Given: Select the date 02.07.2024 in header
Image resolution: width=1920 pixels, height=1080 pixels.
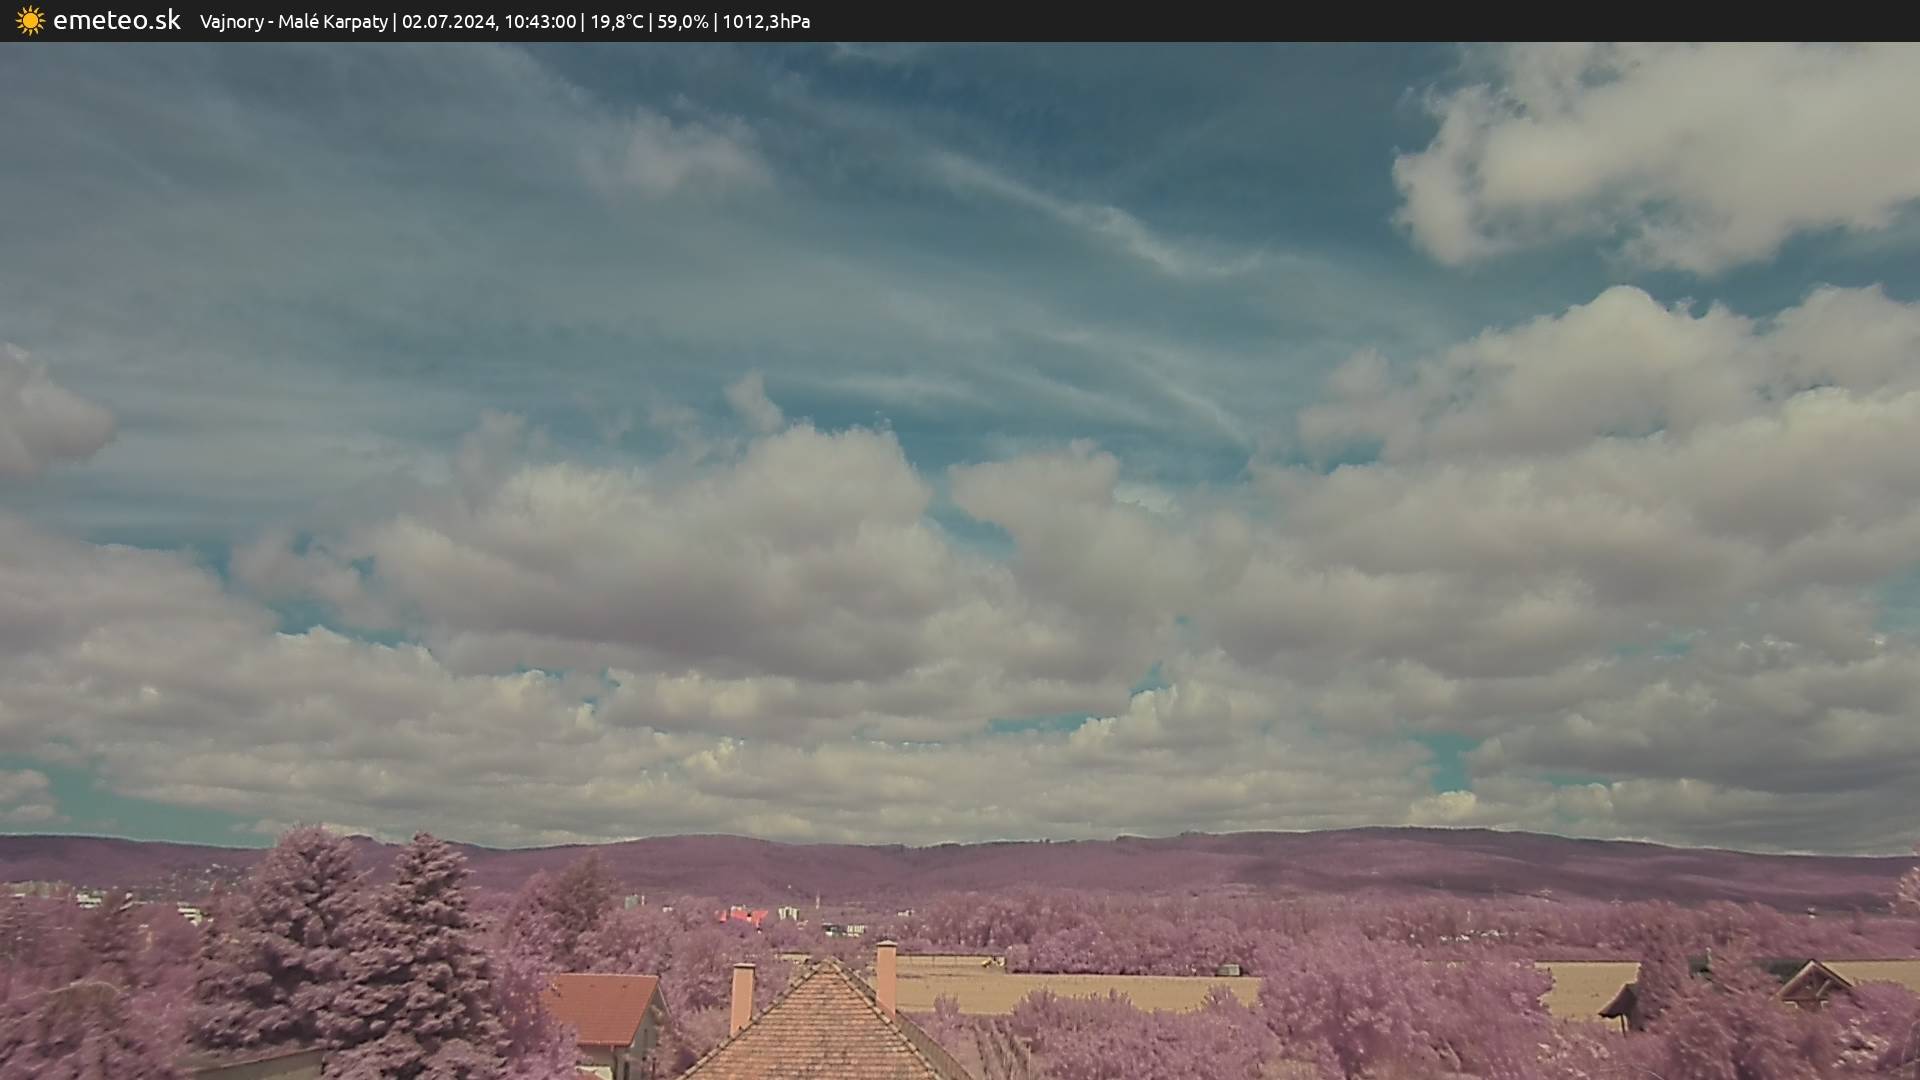Looking at the screenshot, I should click(448, 21).
